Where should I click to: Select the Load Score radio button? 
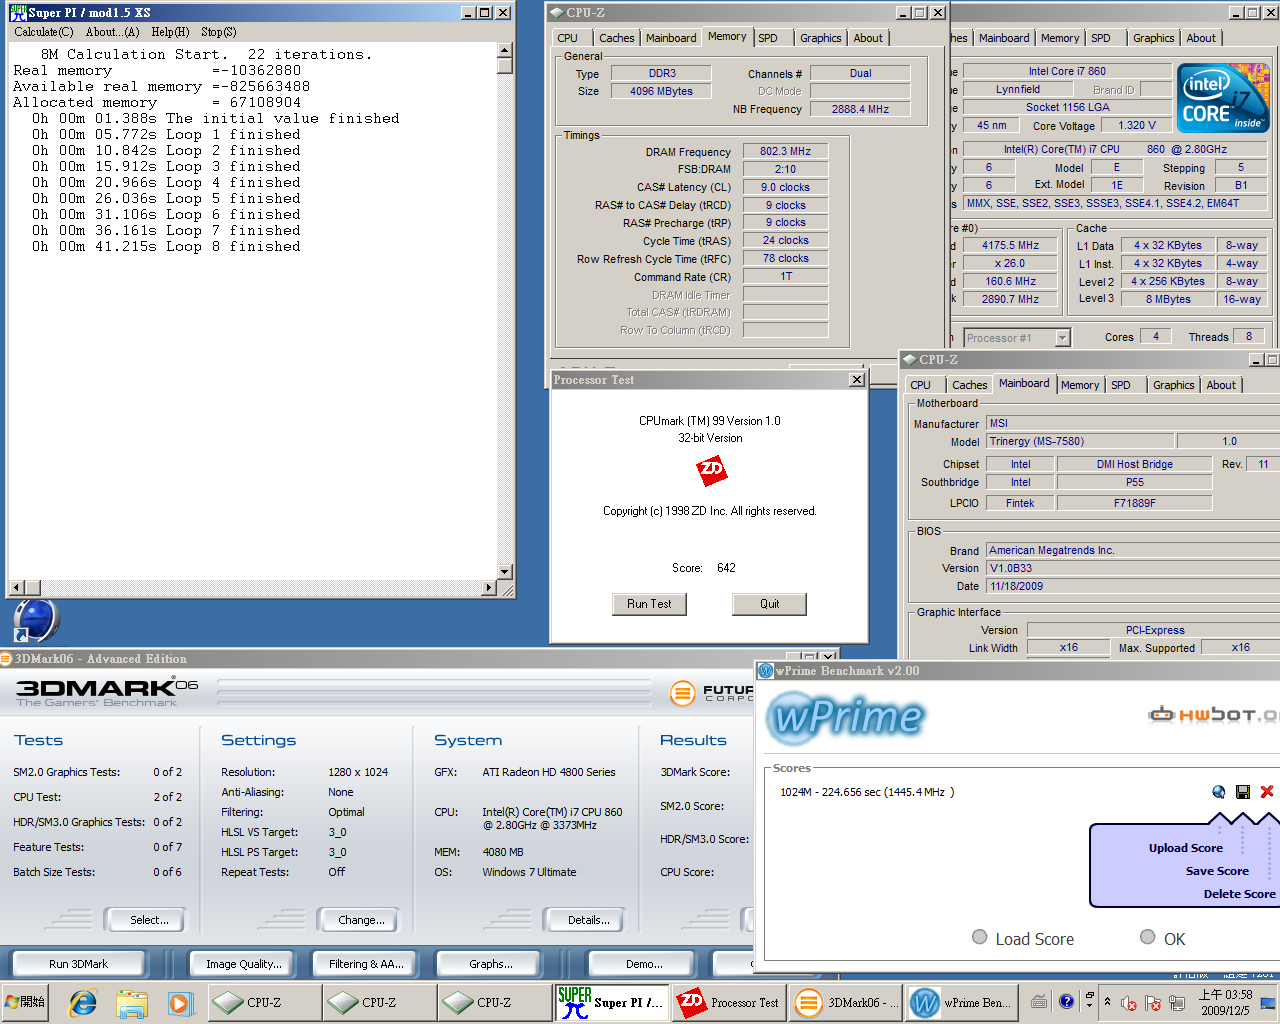[980, 937]
